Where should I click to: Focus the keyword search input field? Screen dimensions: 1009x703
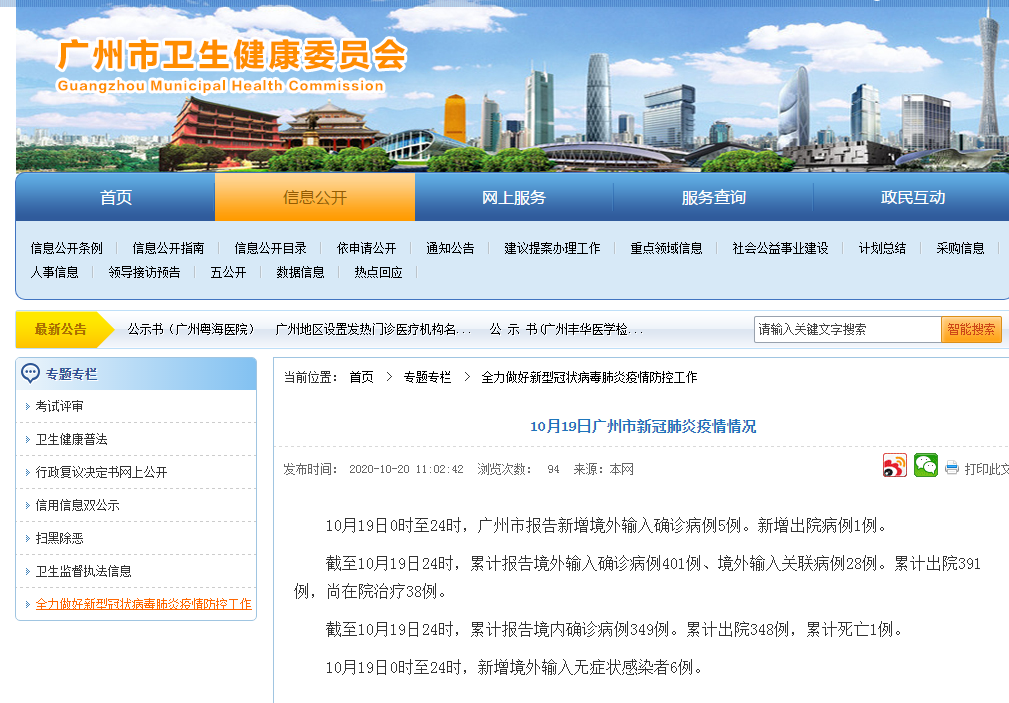pyautogui.click(x=846, y=329)
